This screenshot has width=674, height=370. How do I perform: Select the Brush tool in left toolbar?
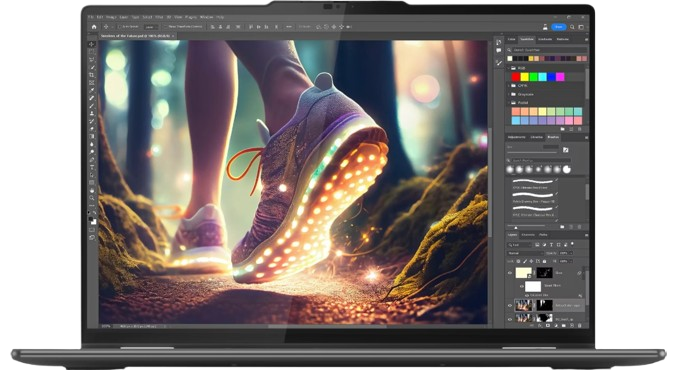(x=92, y=106)
